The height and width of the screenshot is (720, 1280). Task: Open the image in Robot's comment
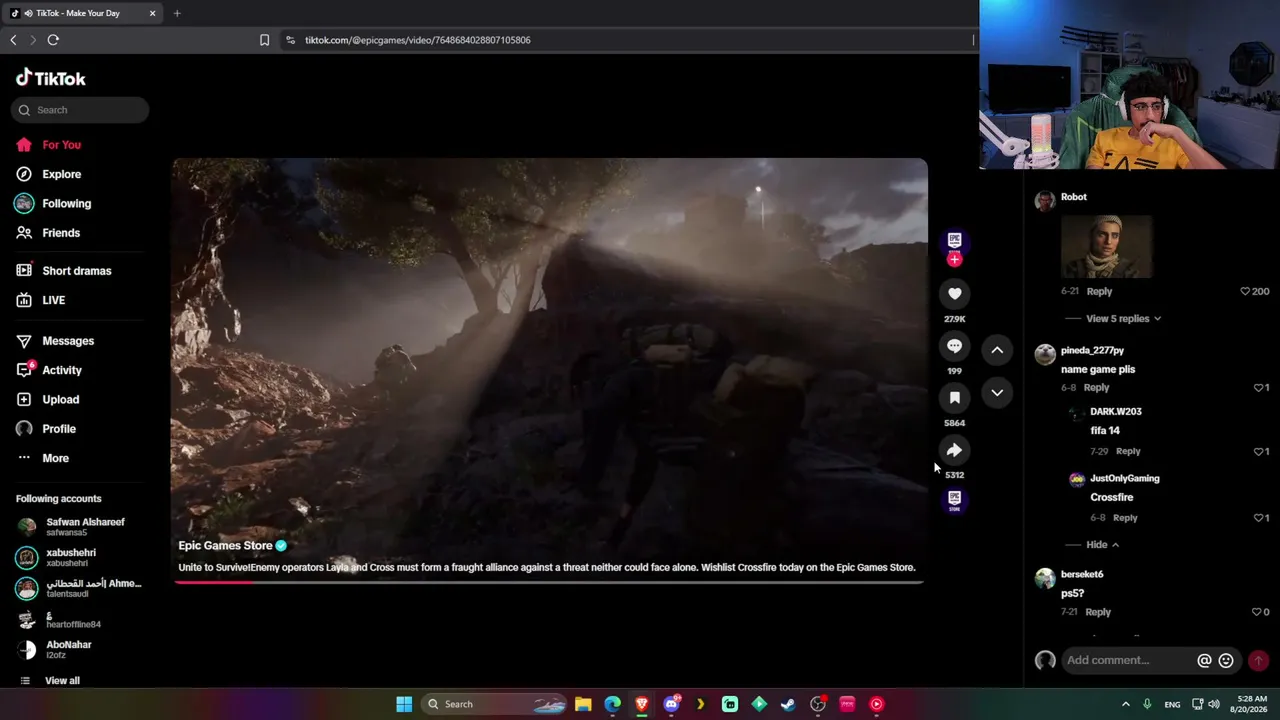point(1106,246)
